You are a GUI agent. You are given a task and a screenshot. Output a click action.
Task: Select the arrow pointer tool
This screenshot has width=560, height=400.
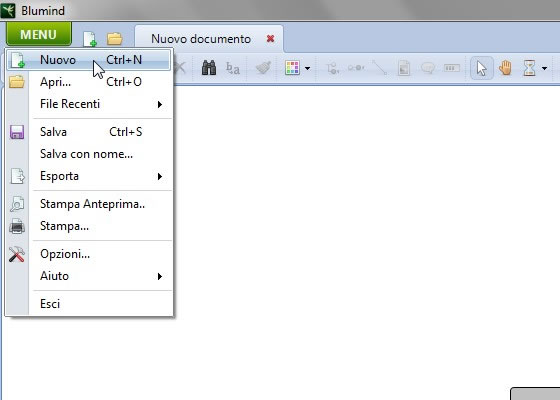click(481, 68)
